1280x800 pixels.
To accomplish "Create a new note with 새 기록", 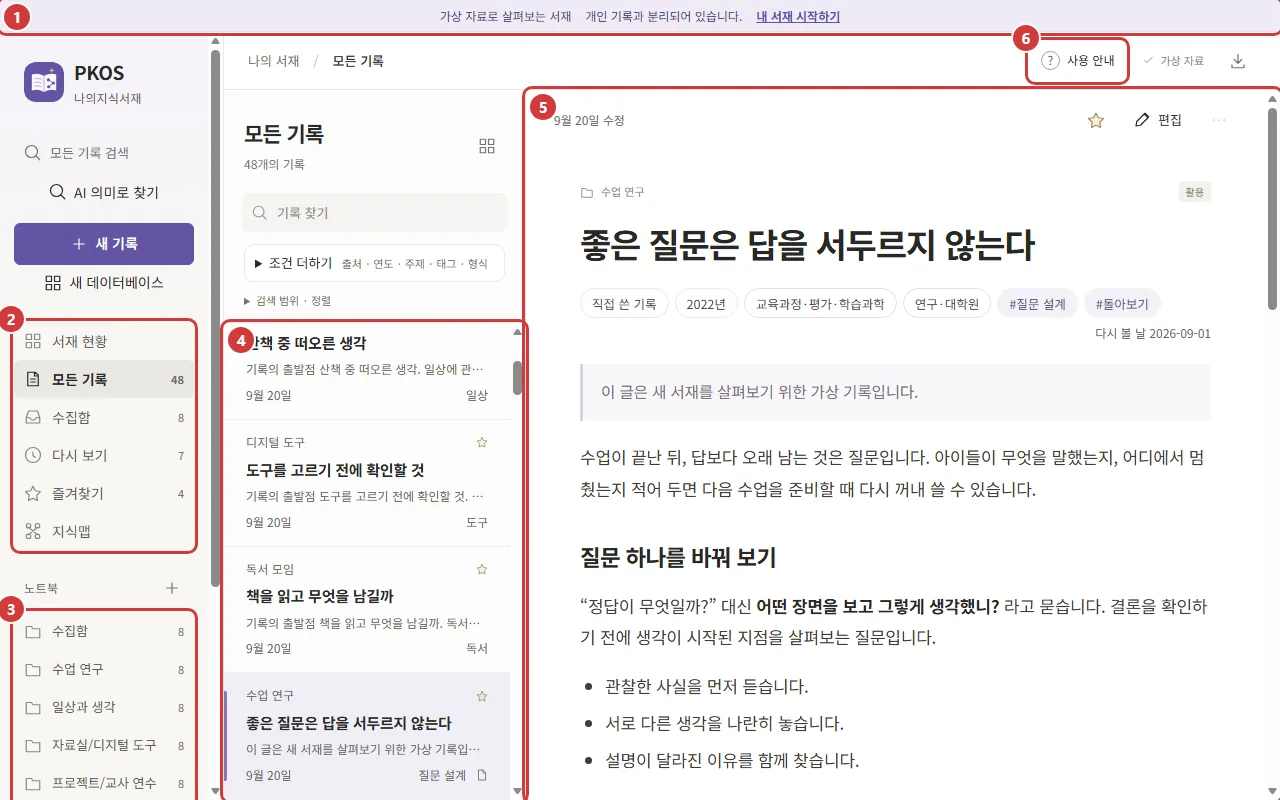I will point(104,244).
